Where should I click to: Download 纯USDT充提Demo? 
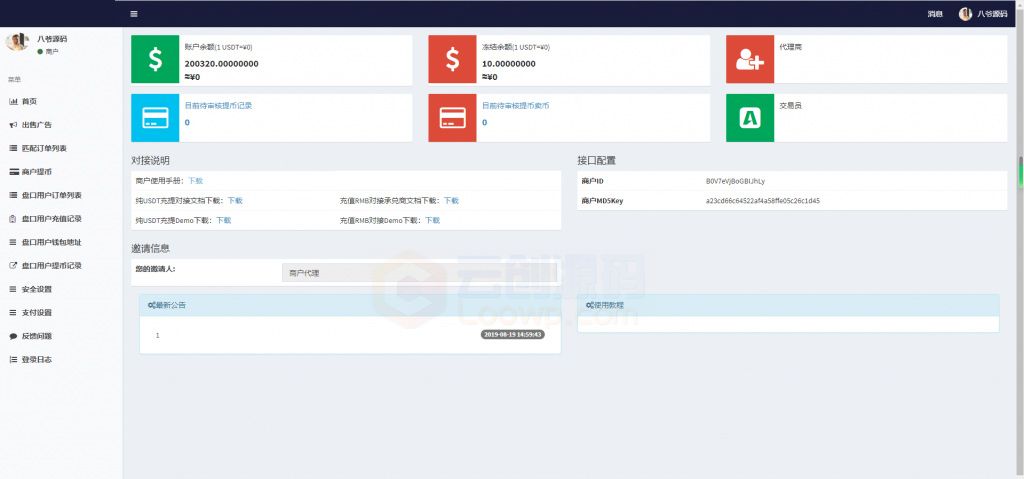click(223, 220)
